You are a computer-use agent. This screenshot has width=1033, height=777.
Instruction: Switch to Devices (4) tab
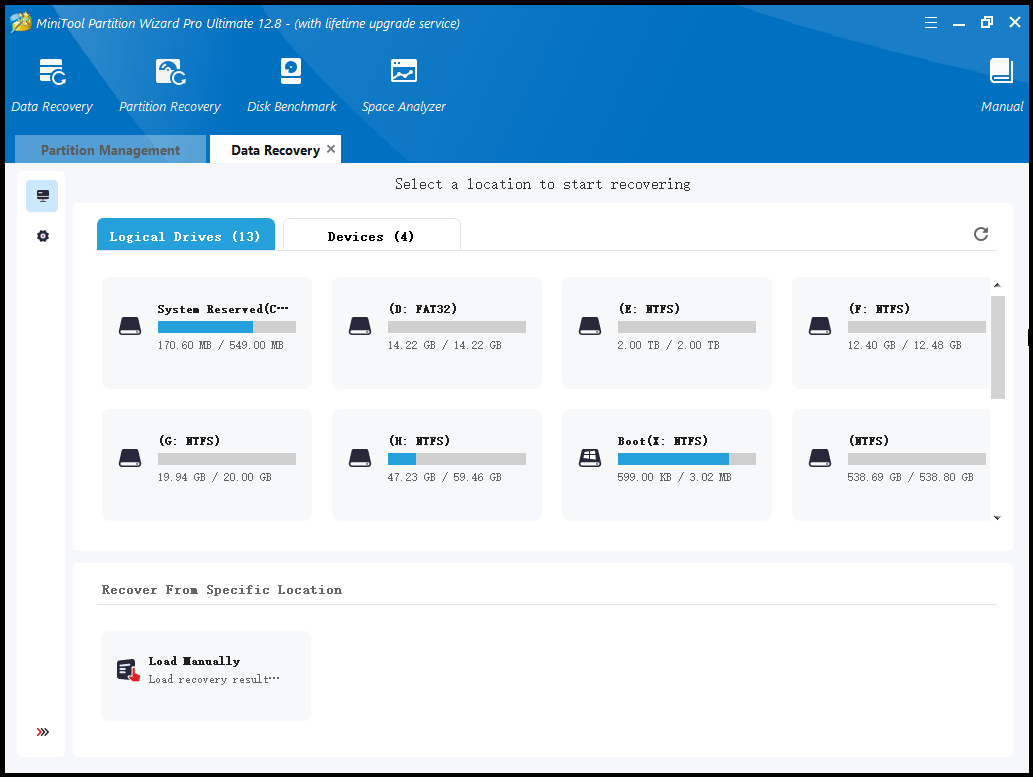pyautogui.click(x=372, y=235)
